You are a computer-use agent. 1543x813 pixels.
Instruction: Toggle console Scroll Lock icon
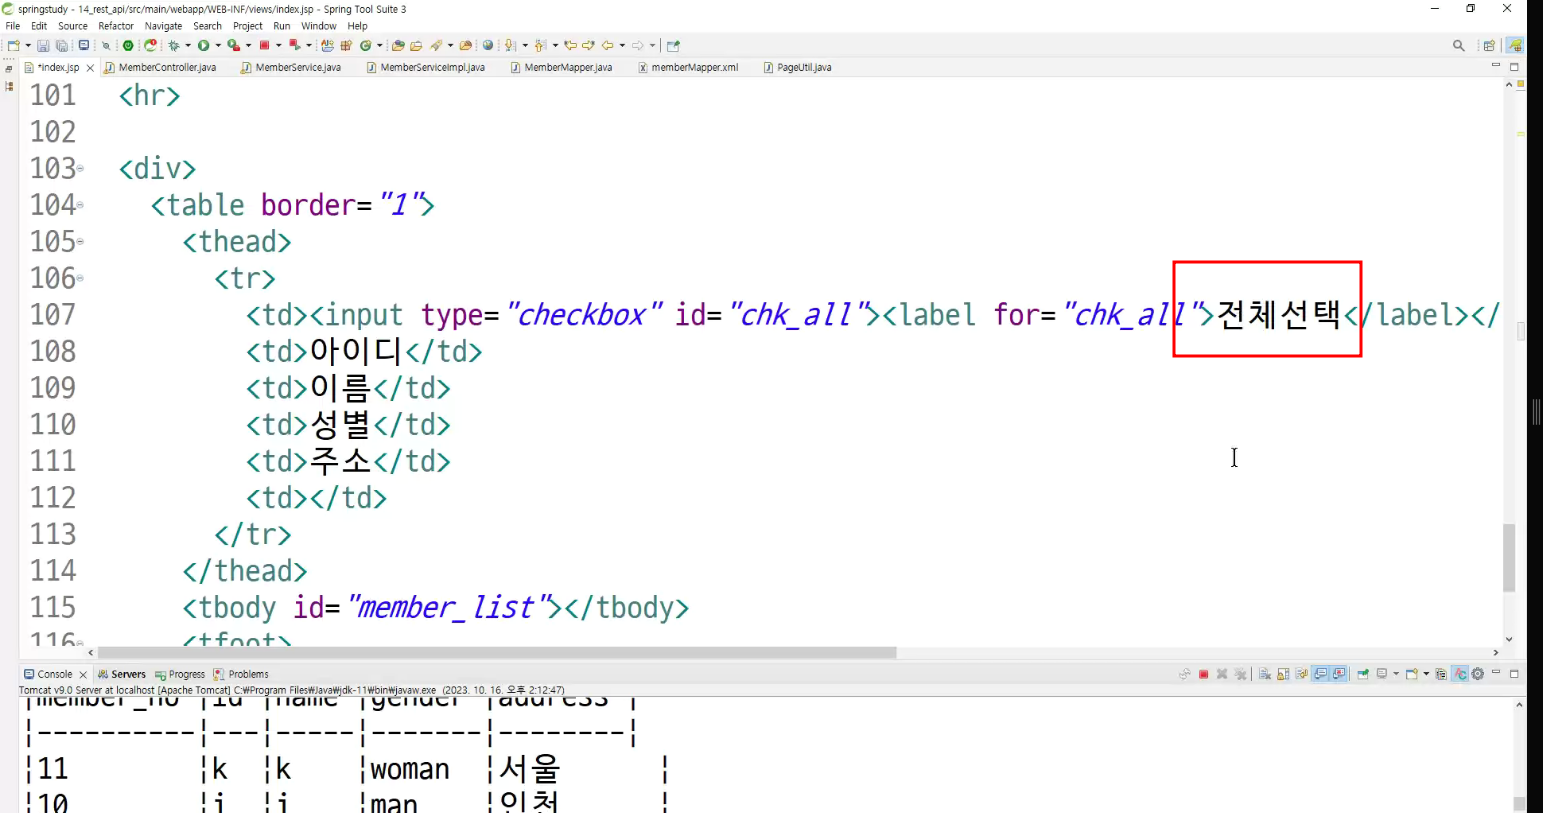tap(1283, 675)
